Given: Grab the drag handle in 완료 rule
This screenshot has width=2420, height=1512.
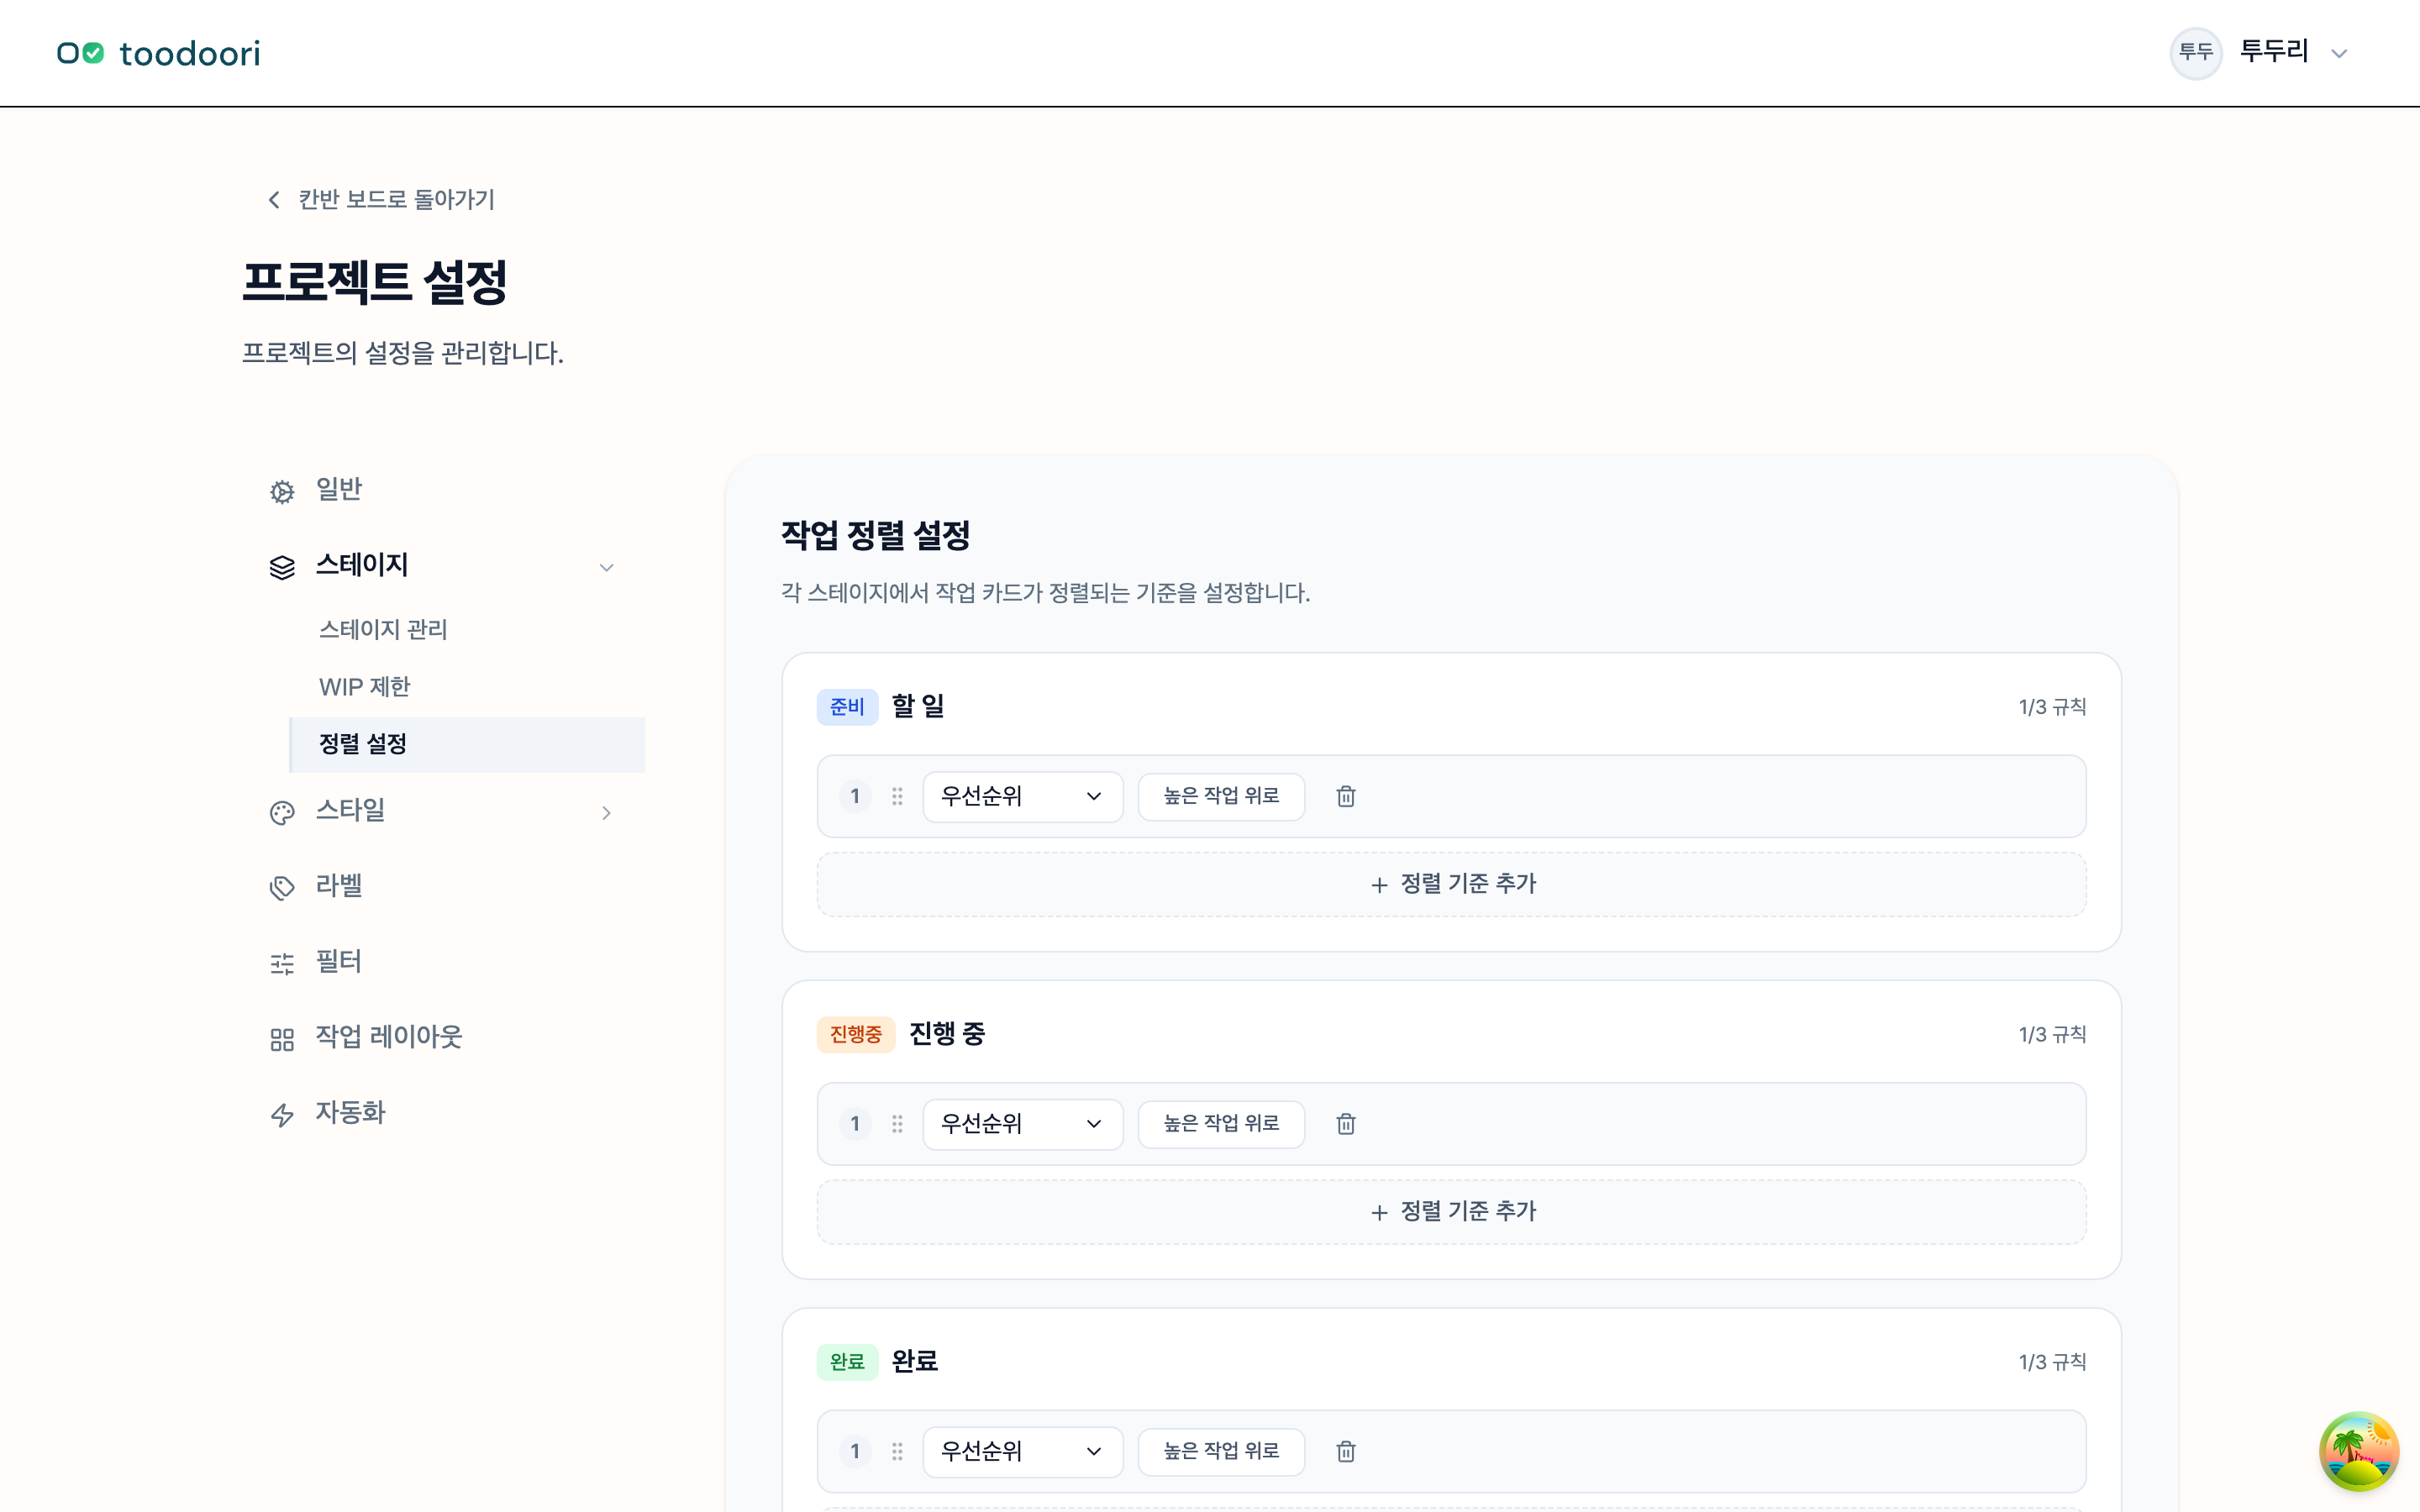Looking at the screenshot, I should pyautogui.click(x=897, y=1452).
